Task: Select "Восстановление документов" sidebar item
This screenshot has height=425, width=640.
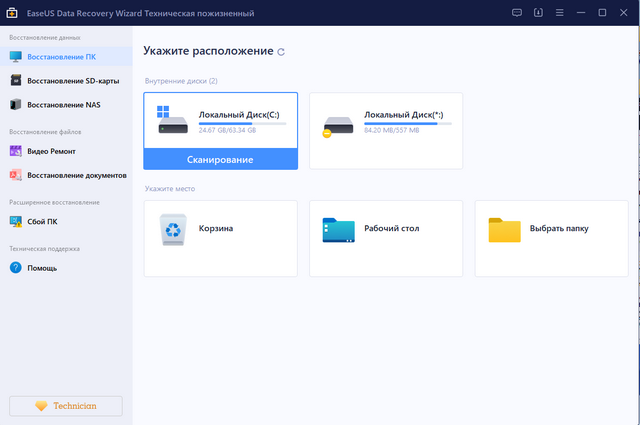Action: click(74, 175)
